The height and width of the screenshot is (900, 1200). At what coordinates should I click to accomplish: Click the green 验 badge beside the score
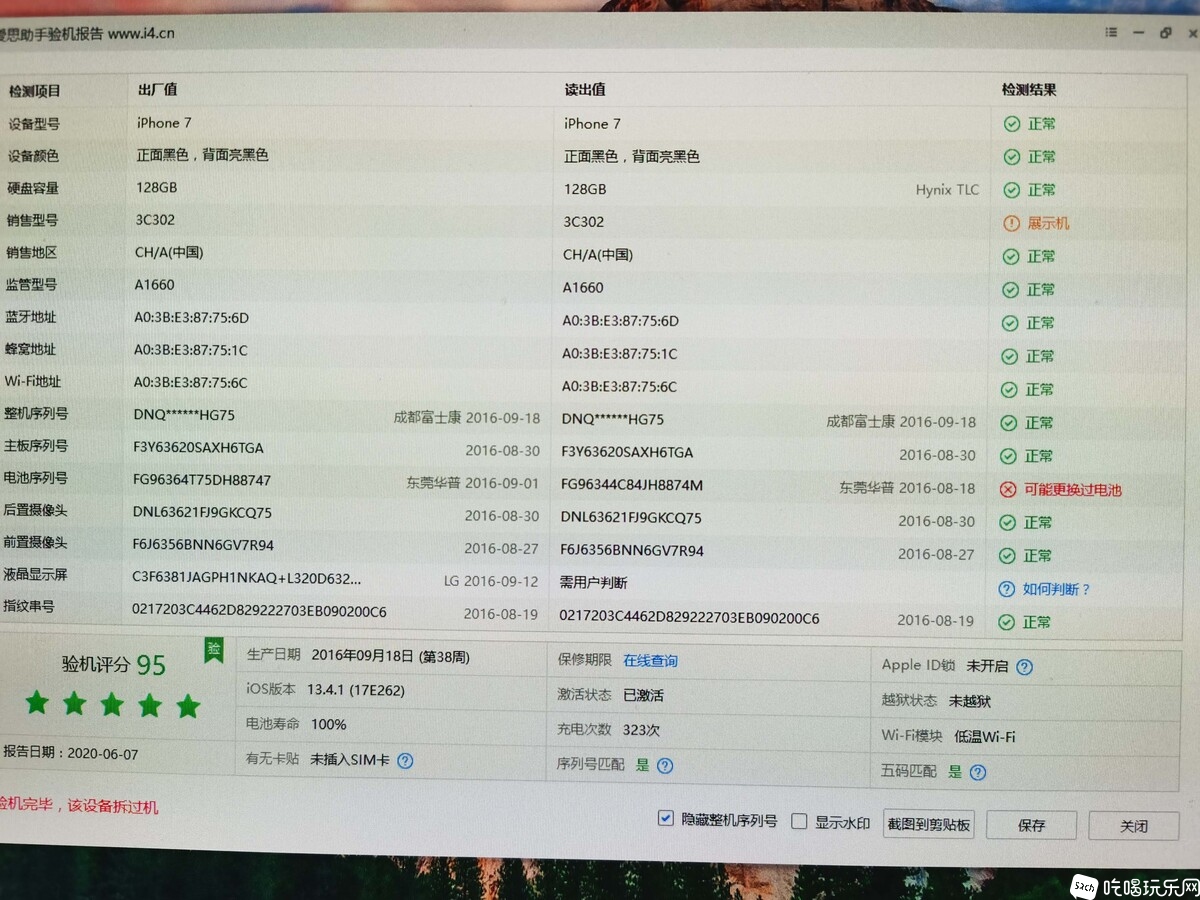pos(213,649)
